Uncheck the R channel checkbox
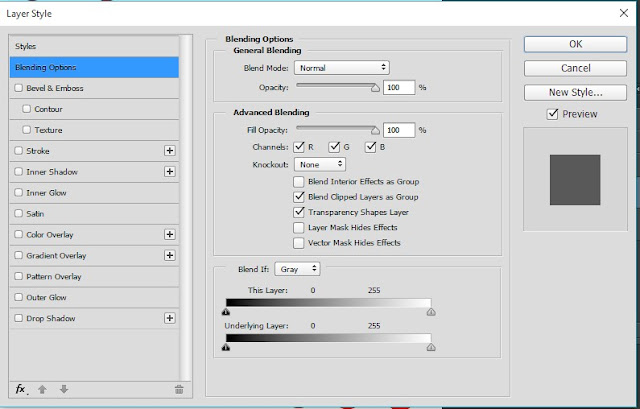The height and width of the screenshot is (409, 640). tap(299, 147)
